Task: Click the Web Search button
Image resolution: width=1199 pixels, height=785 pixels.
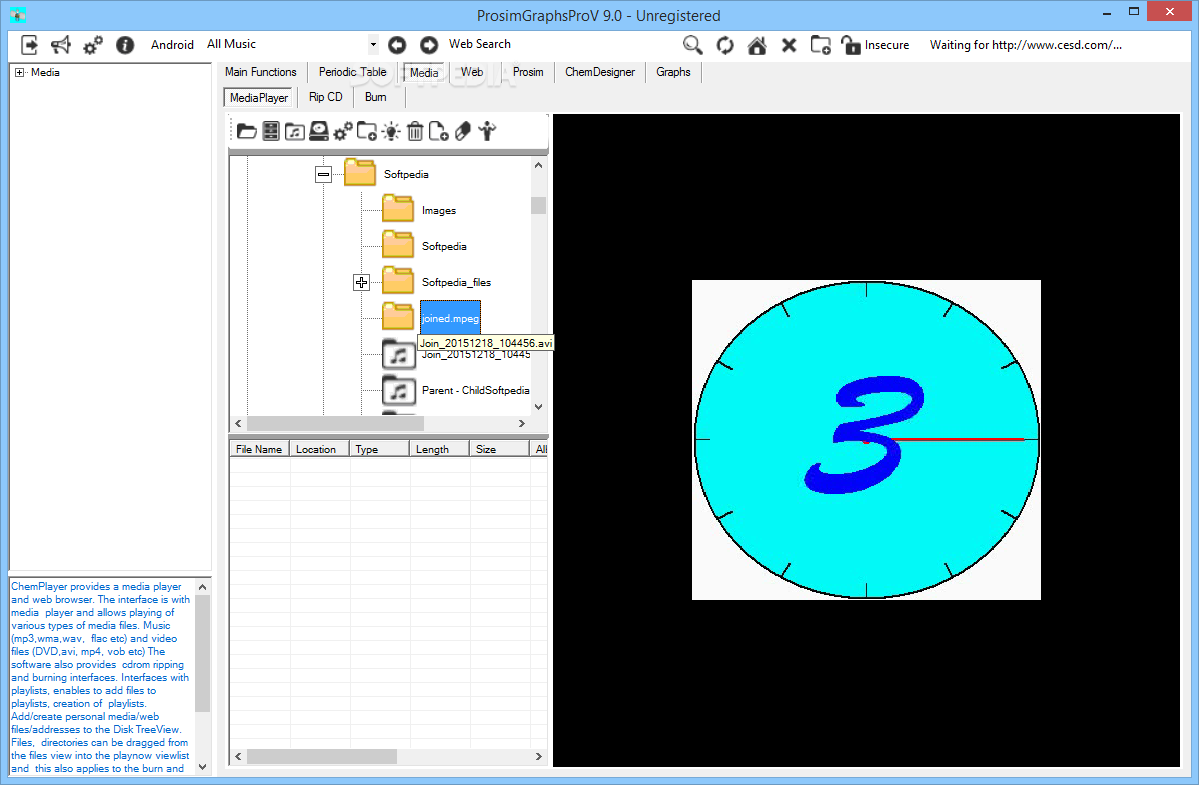Action: click(479, 44)
